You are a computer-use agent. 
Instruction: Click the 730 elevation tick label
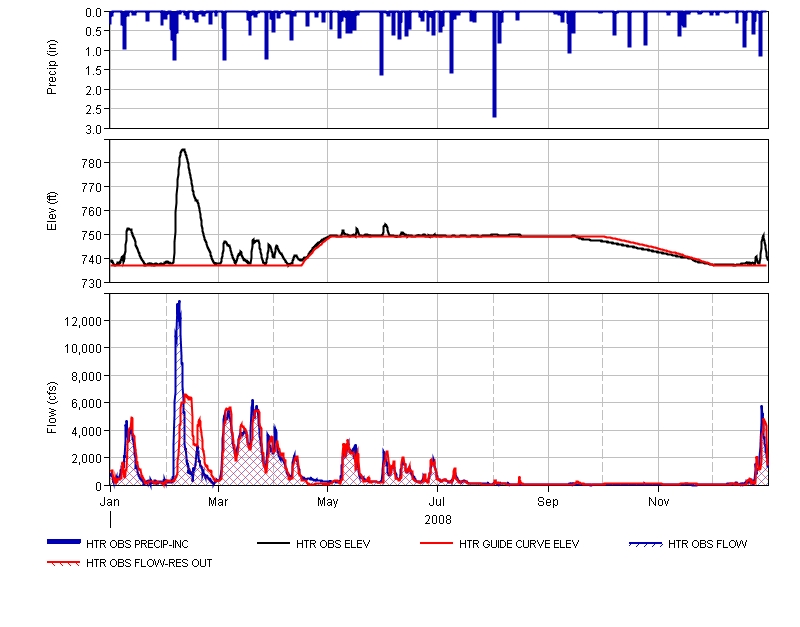point(92,283)
